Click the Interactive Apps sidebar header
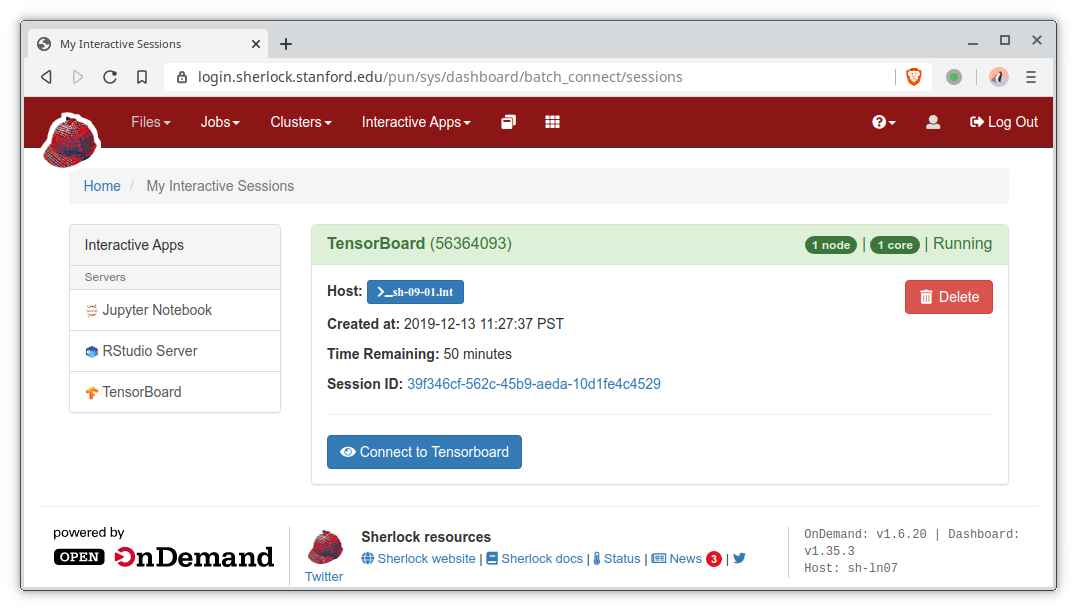Image resolution: width=1077 pixels, height=611 pixels. click(x=175, y=245)
